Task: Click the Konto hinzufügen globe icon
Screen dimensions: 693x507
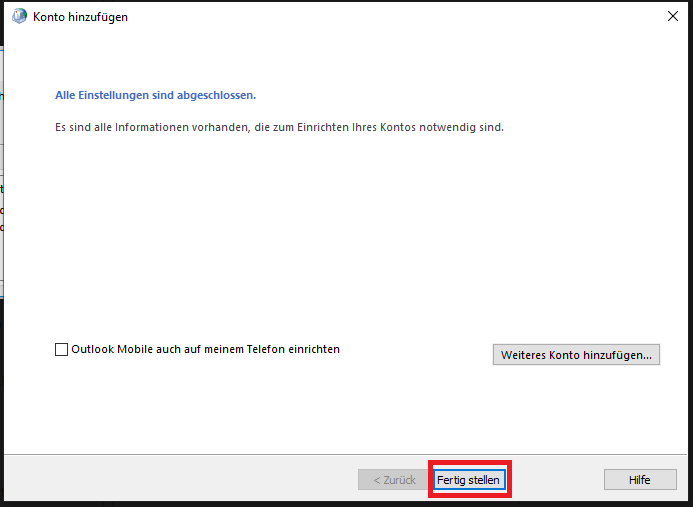Action: coord(19,17)
